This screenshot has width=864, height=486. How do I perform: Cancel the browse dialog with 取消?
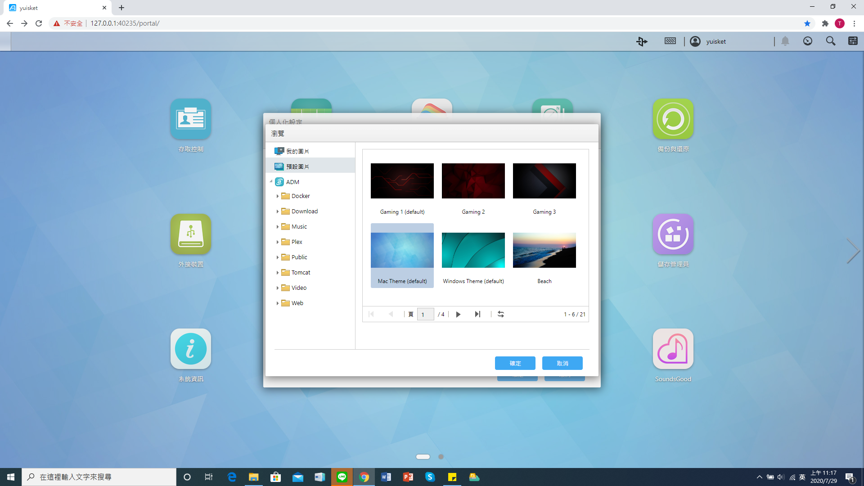562,363
